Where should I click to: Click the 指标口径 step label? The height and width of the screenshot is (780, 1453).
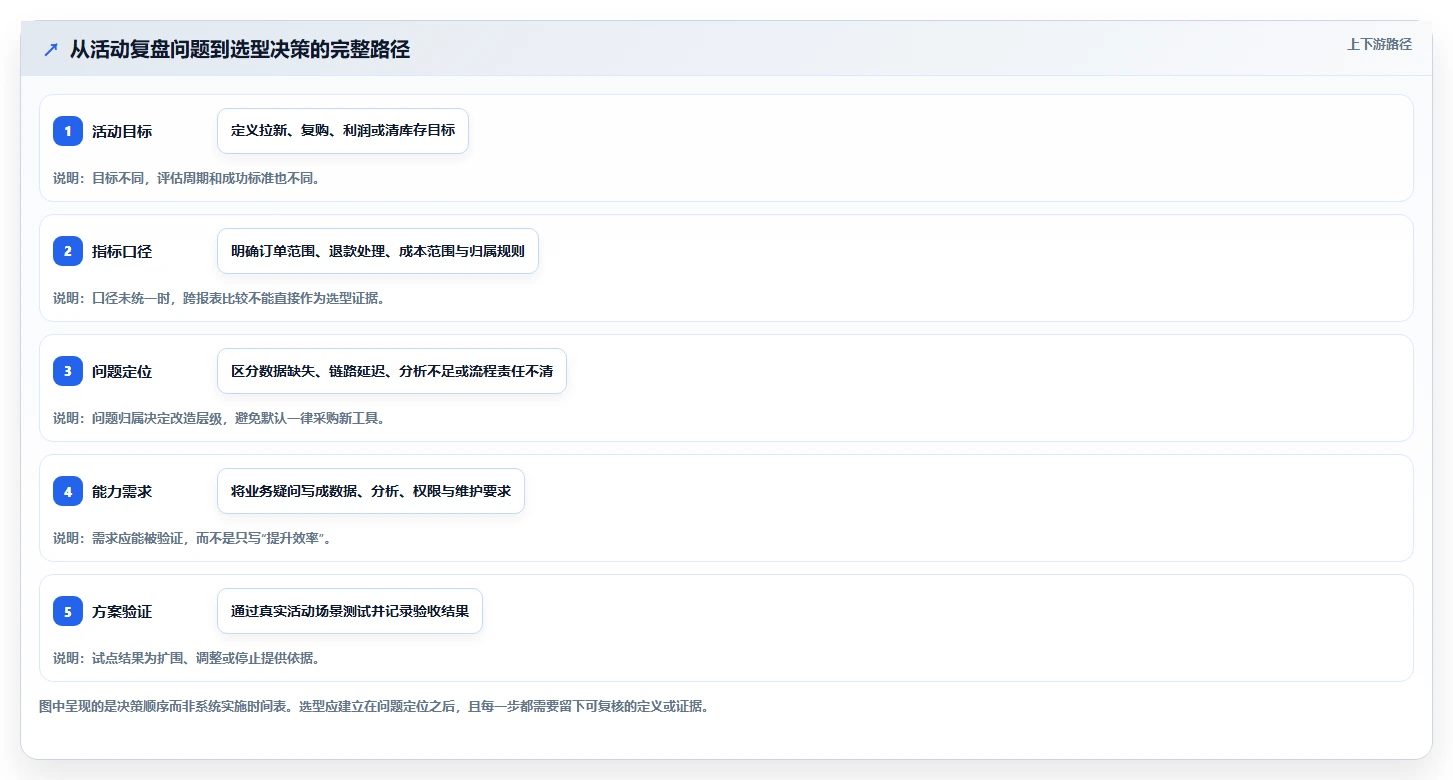(122, 252)
